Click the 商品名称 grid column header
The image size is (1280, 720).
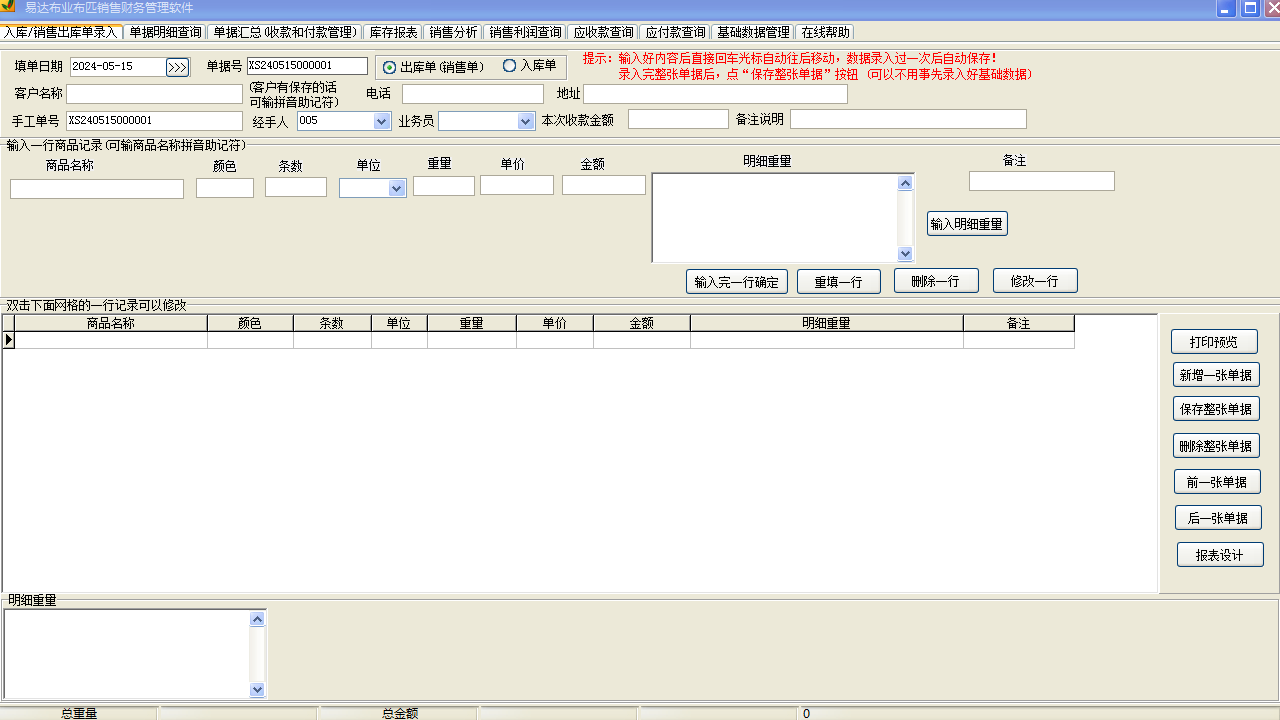pyautogui.click(x=111, y=324)
